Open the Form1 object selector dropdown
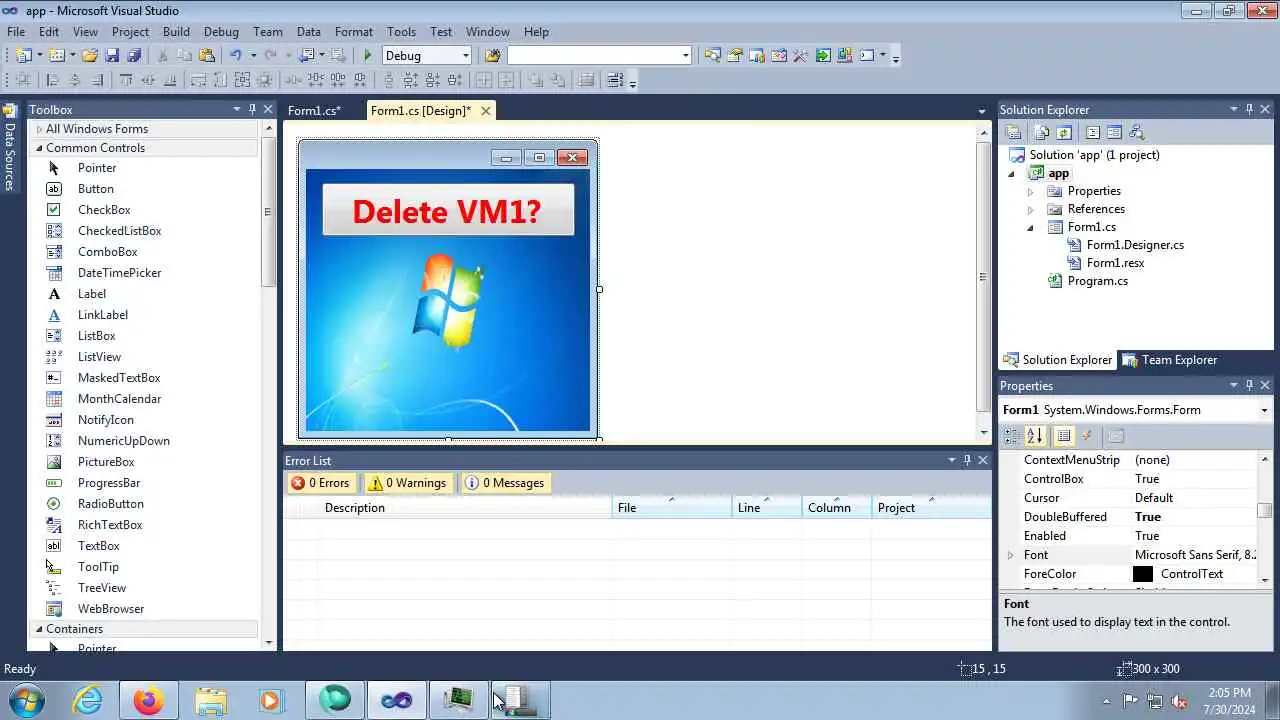Viewport: 1280px width, 720px height. tap(1264, 410)
